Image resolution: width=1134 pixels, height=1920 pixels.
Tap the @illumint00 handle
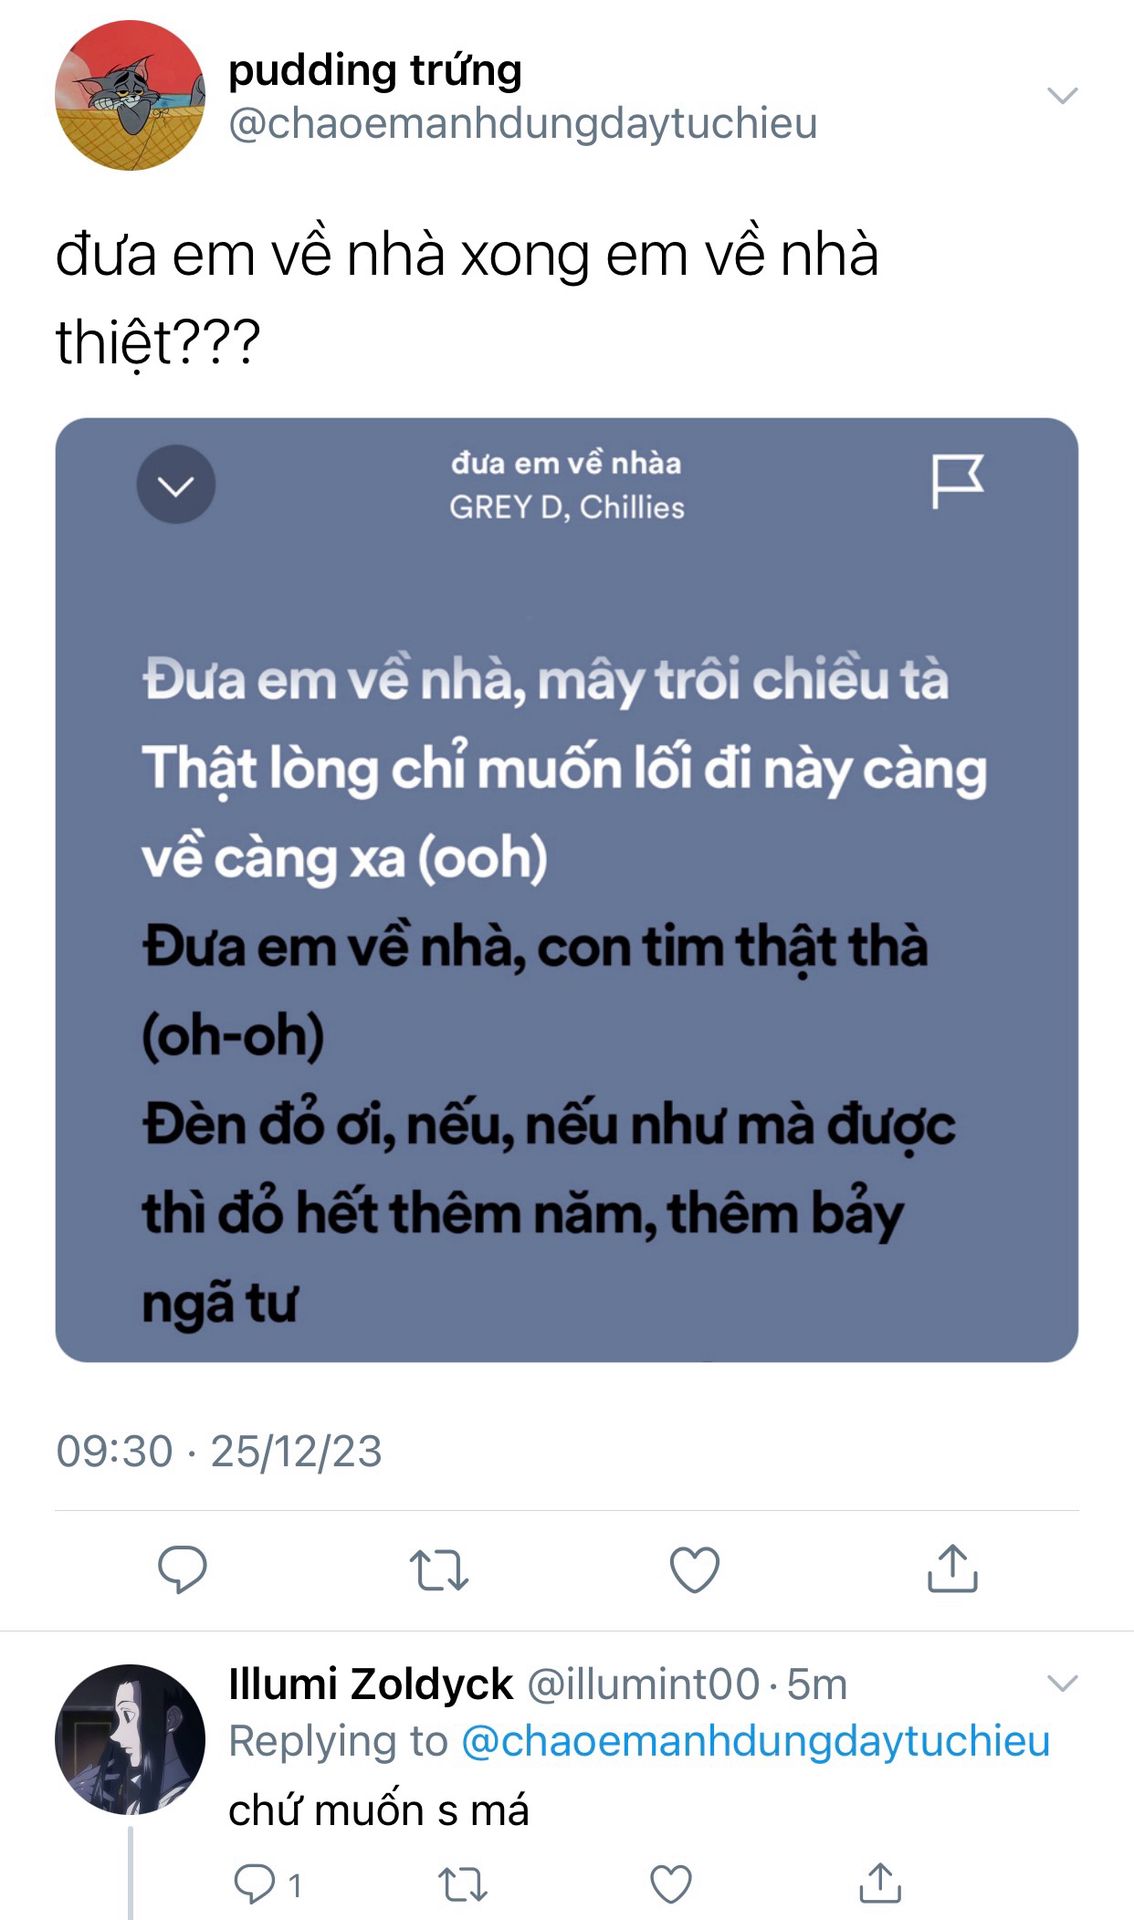[x=643, y=1685]
